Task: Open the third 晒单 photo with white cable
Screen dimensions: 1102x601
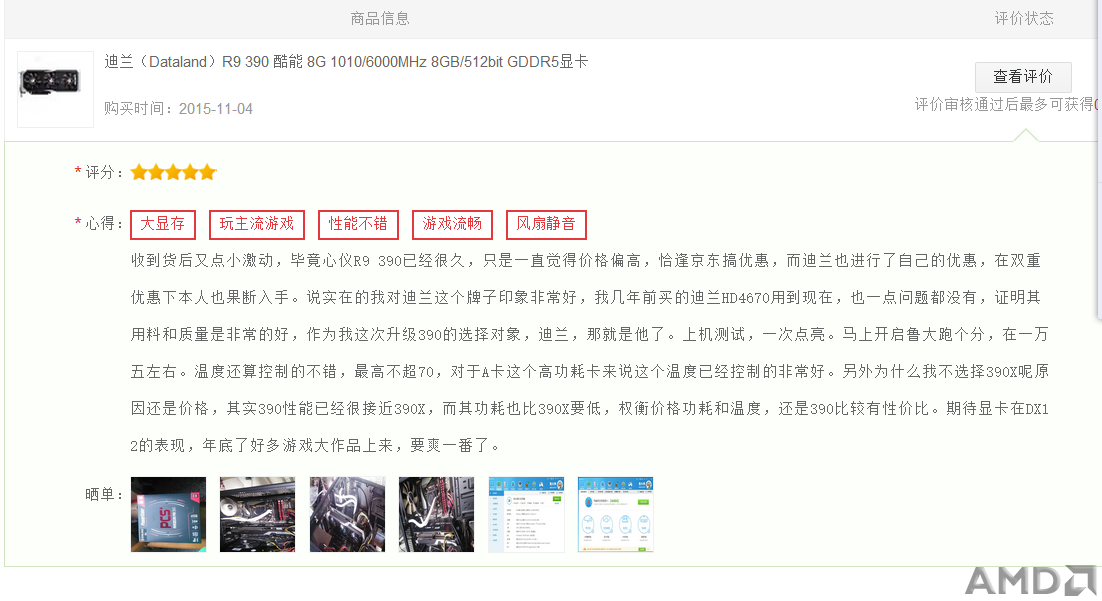Action: pos(347,515)
